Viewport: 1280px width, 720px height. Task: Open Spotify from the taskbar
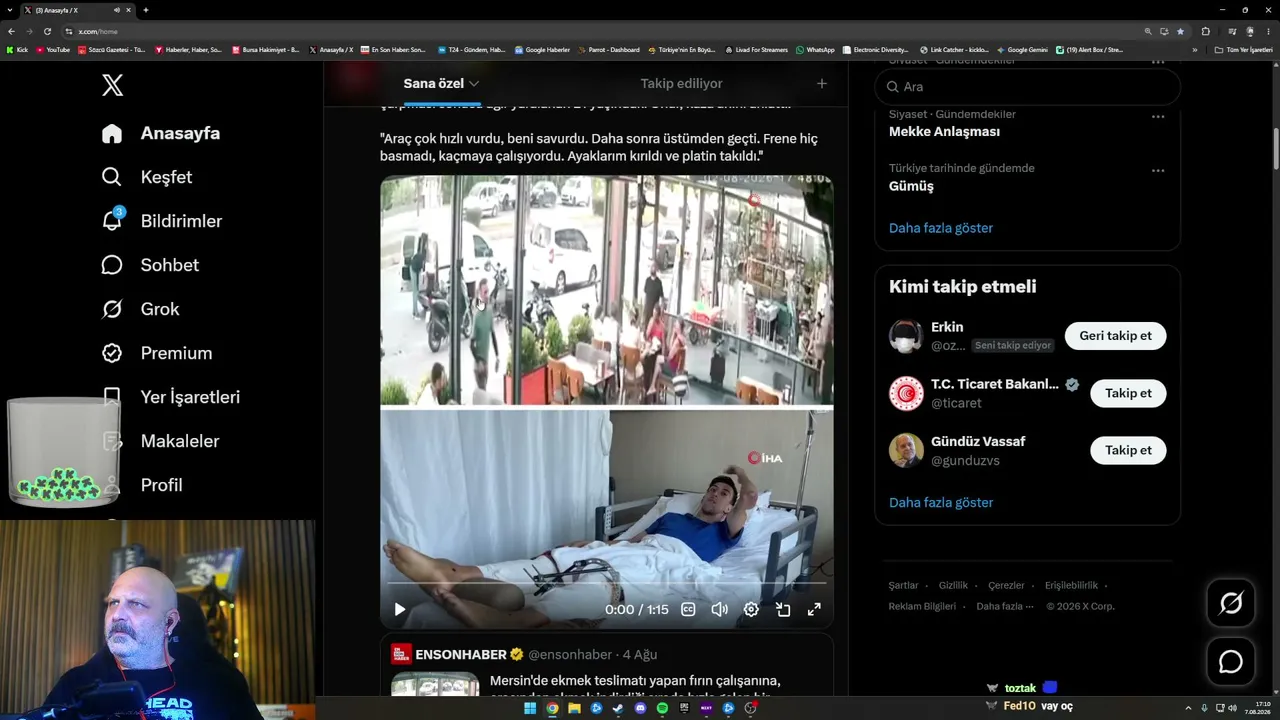[663, 708]
